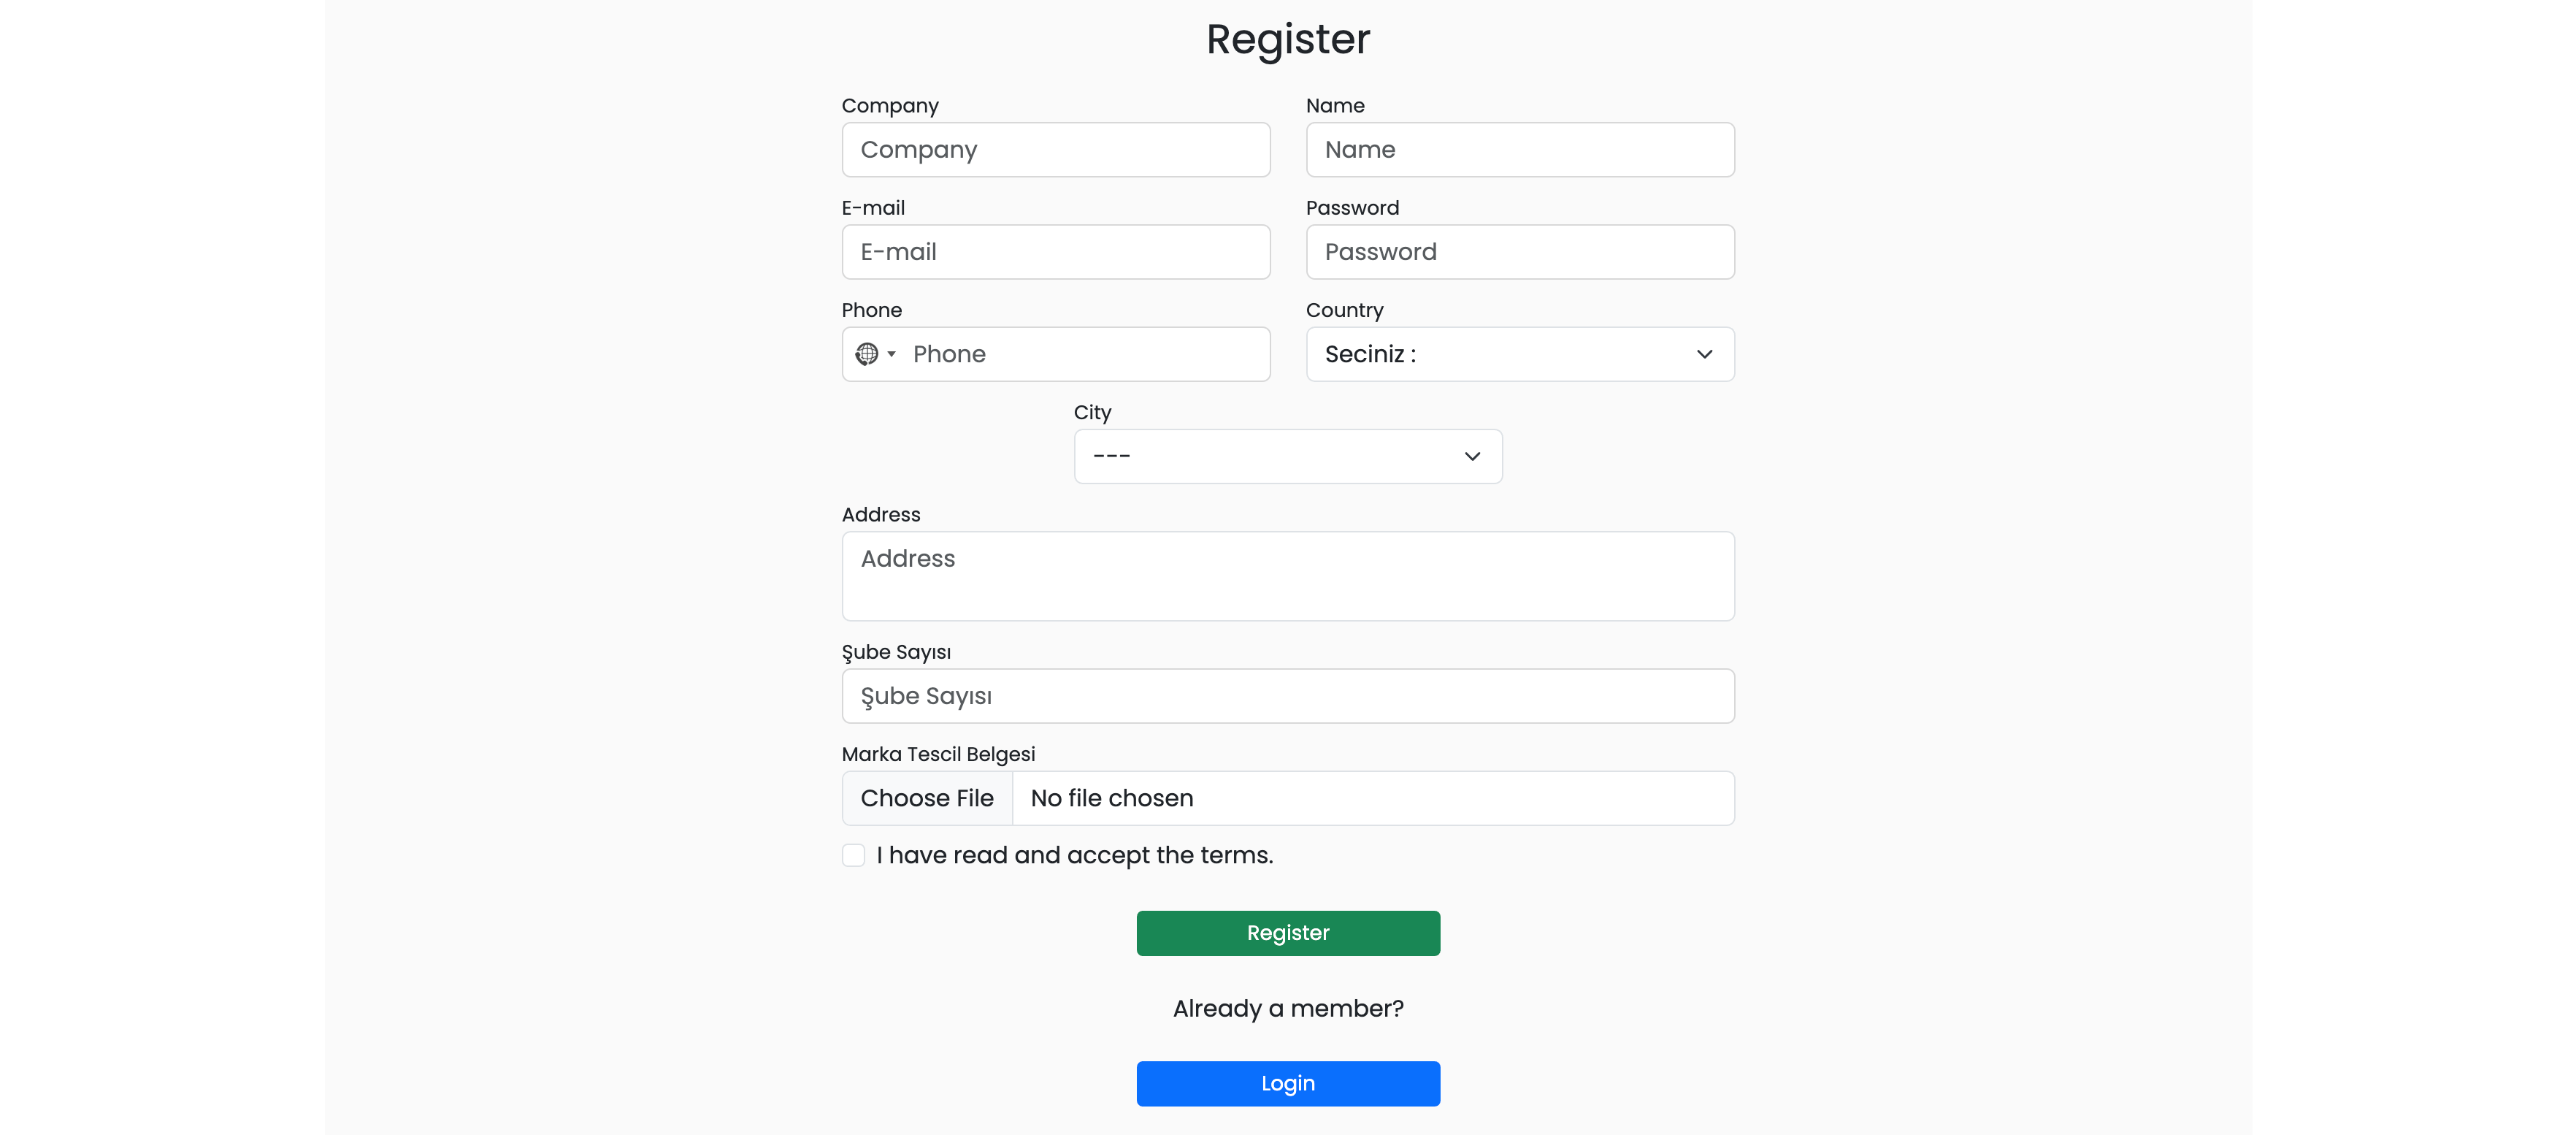Open the phone country code arrow
This screenshot has height=1135, width=2576.
tap(891, 354)
